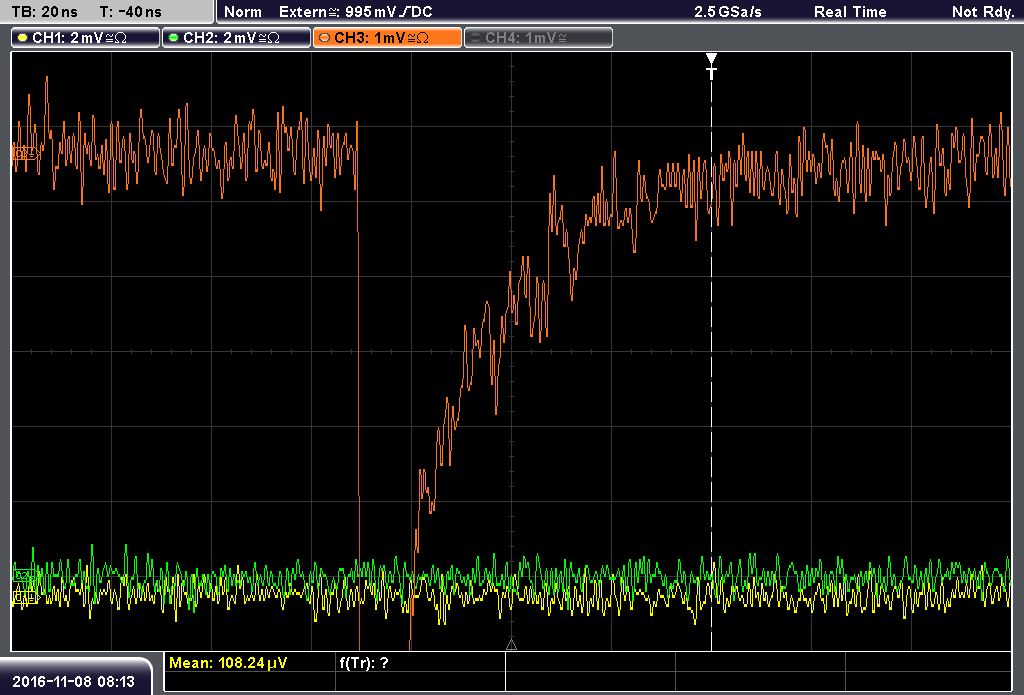Click the T: -40 ns trigger time readout
The image size is (1024, 695).
tap(131, 12)
